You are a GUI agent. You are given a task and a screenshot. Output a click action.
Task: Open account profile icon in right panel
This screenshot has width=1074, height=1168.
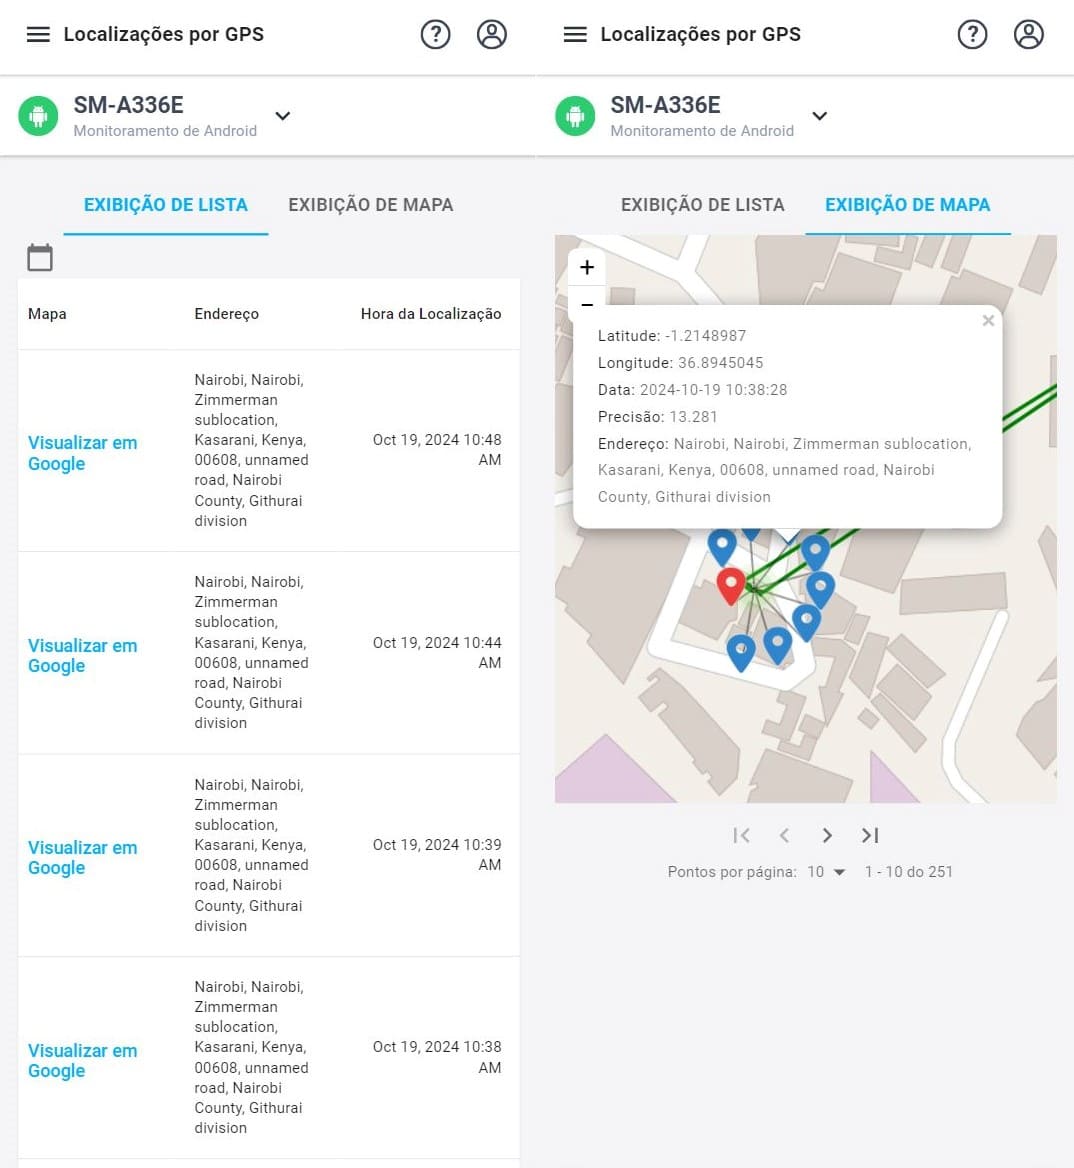[1029, 34]
